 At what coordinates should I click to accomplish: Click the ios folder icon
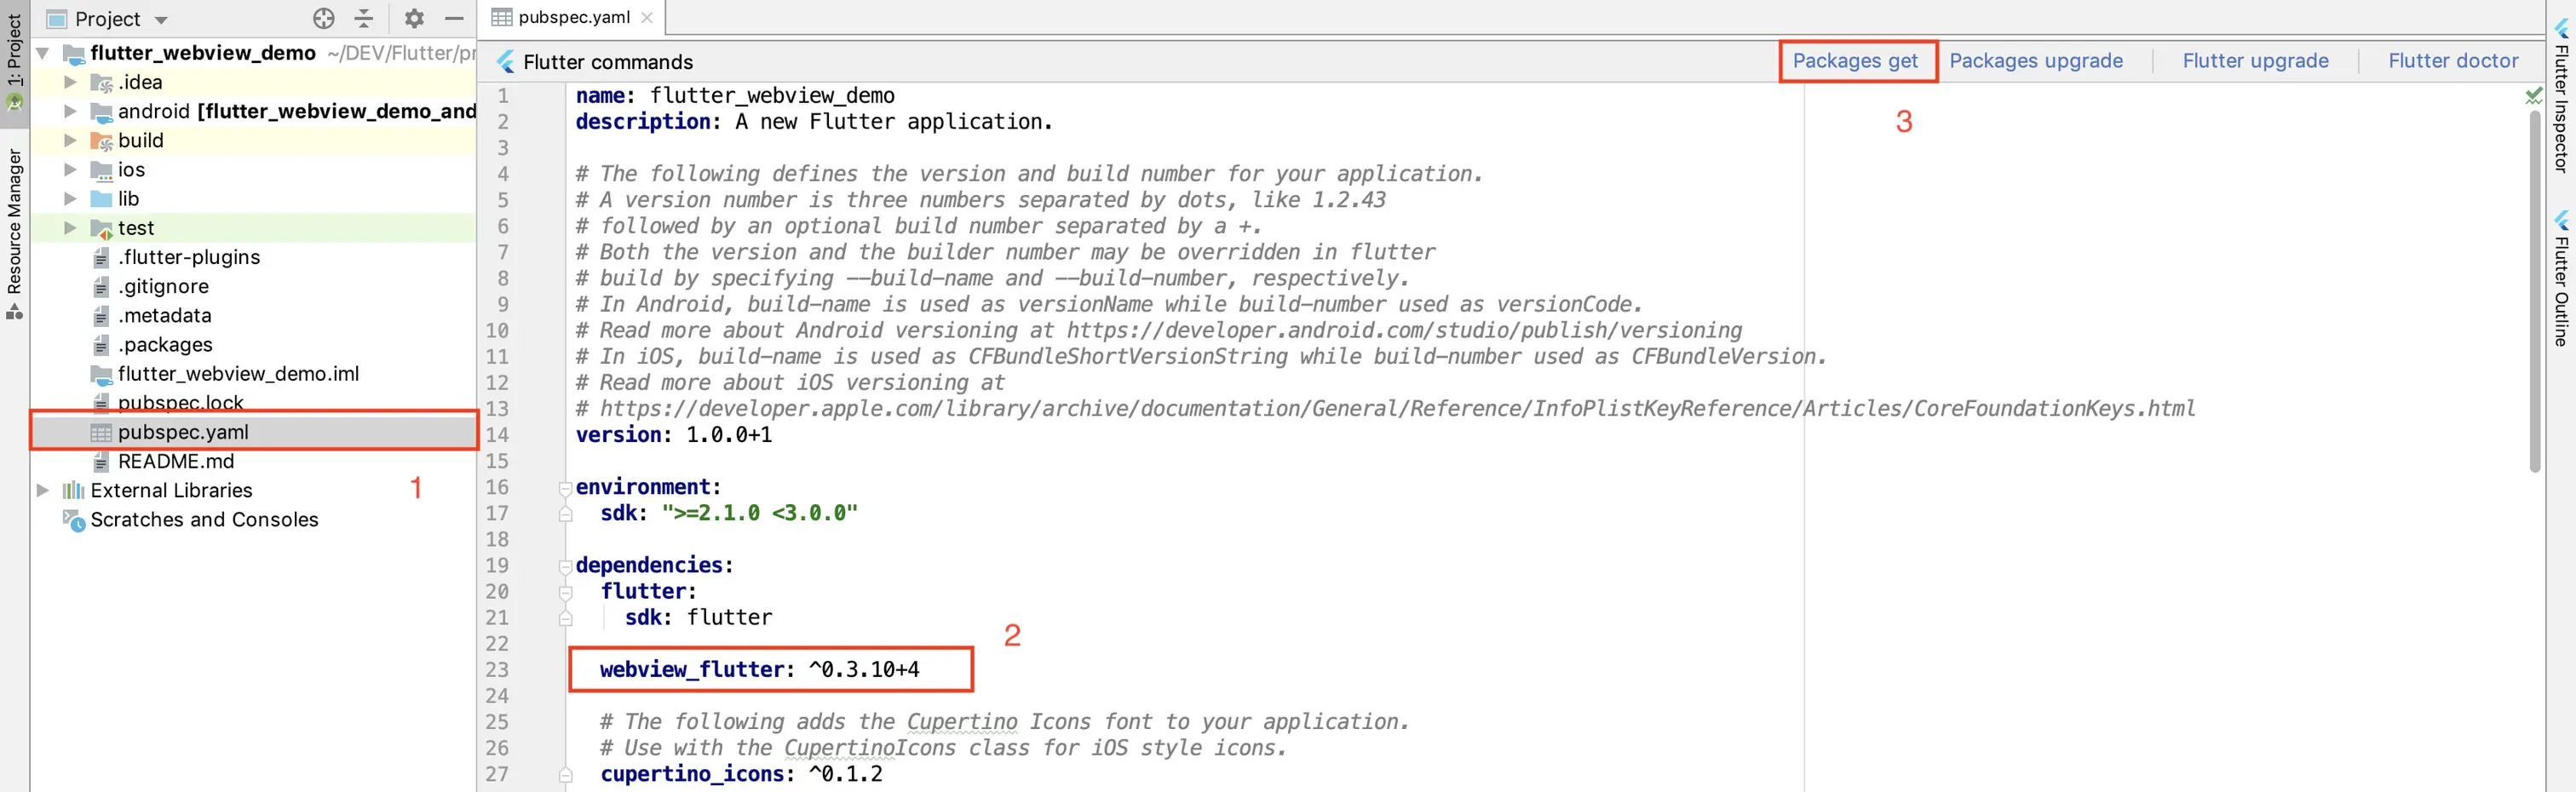click(101, 170)
